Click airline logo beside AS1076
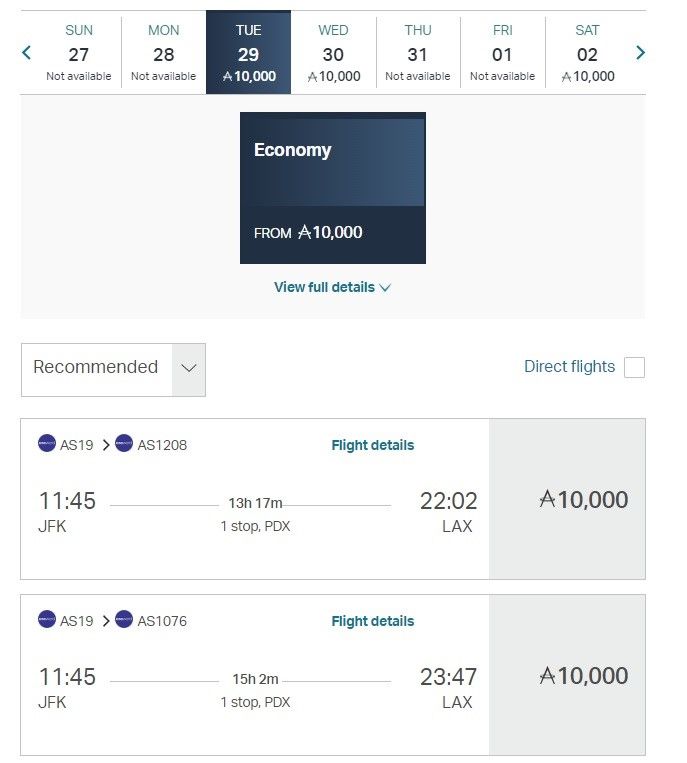This screenshot has height=763, width=687. point(124,620)
